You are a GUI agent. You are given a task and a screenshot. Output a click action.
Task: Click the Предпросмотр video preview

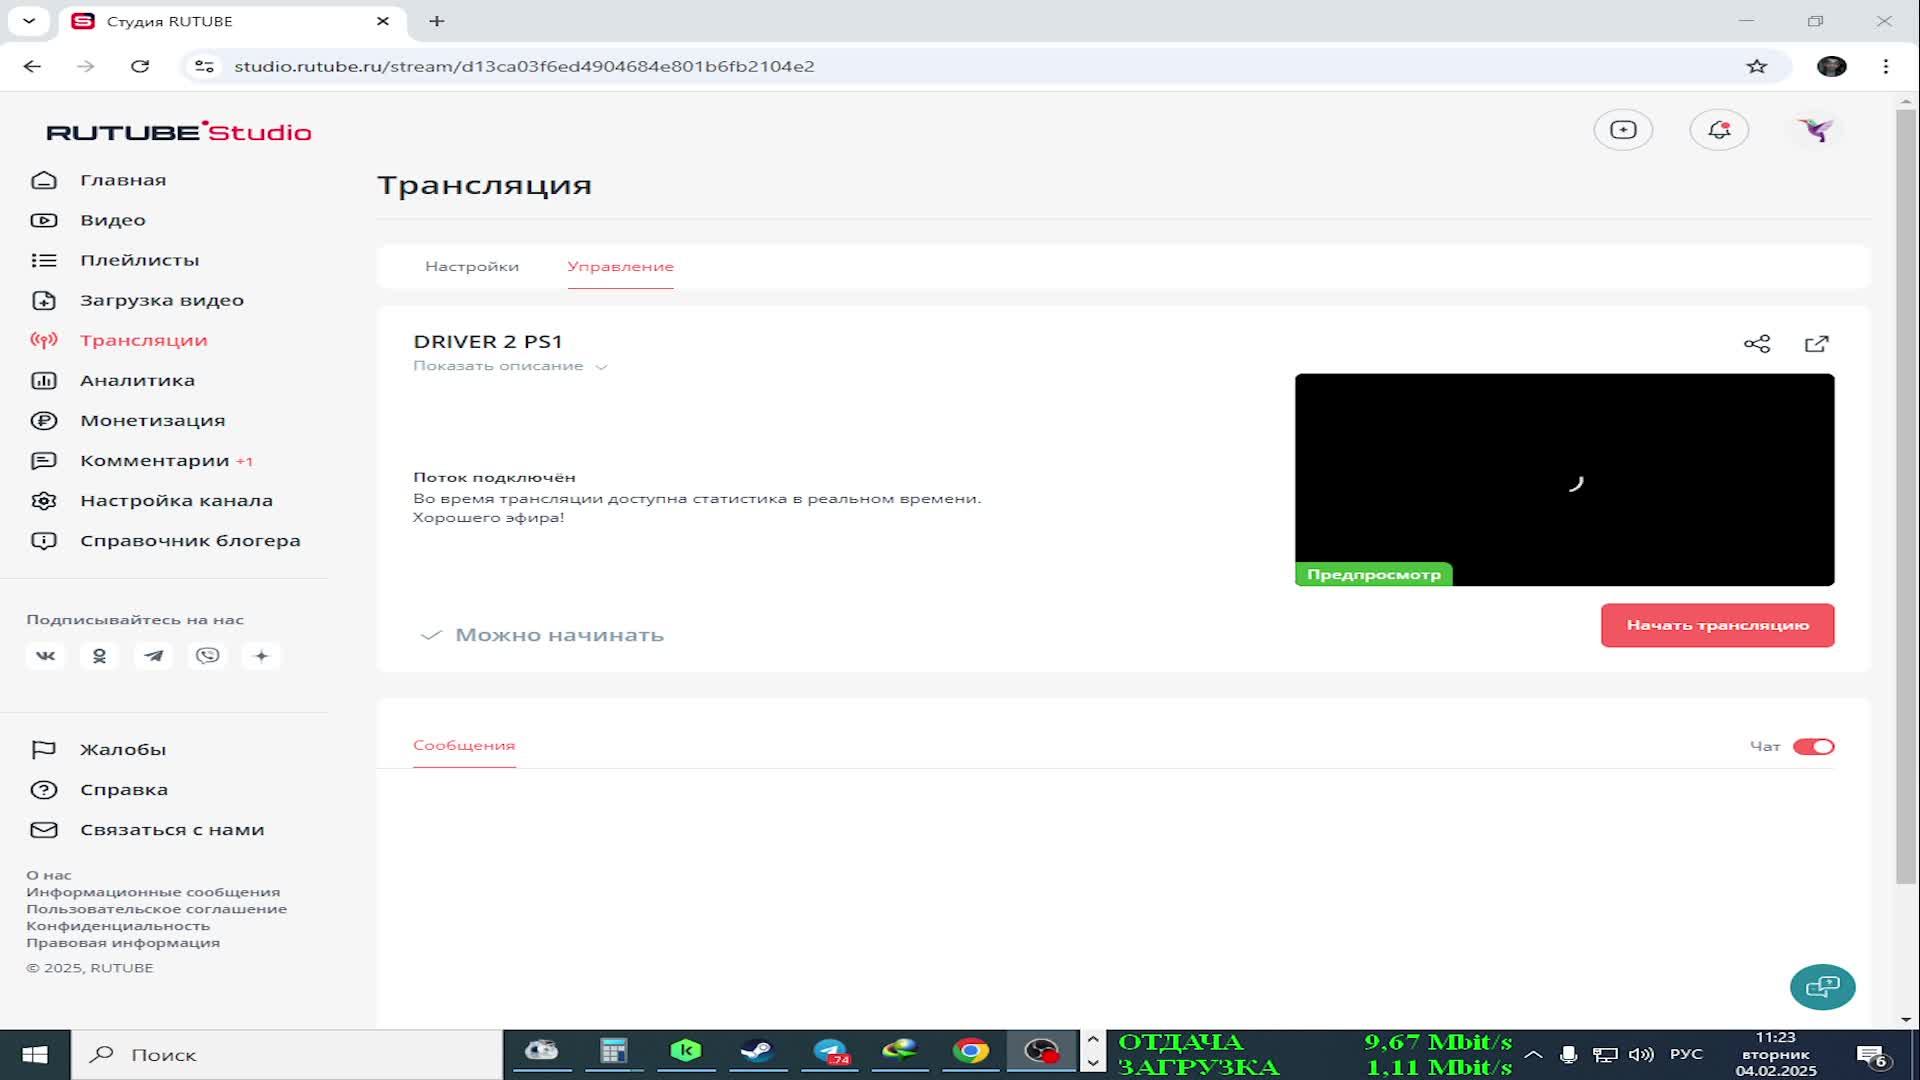click(x=1564, y=480)
